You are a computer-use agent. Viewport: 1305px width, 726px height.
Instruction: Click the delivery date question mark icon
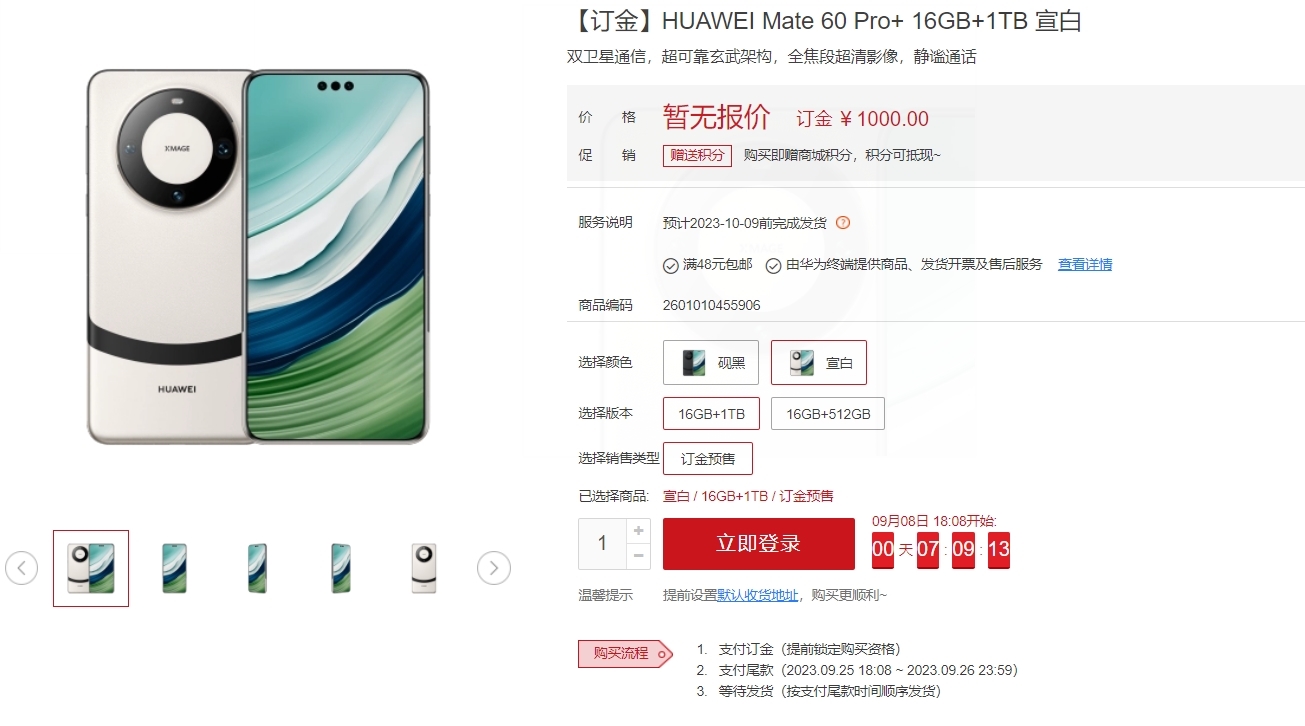click(842, 223)
